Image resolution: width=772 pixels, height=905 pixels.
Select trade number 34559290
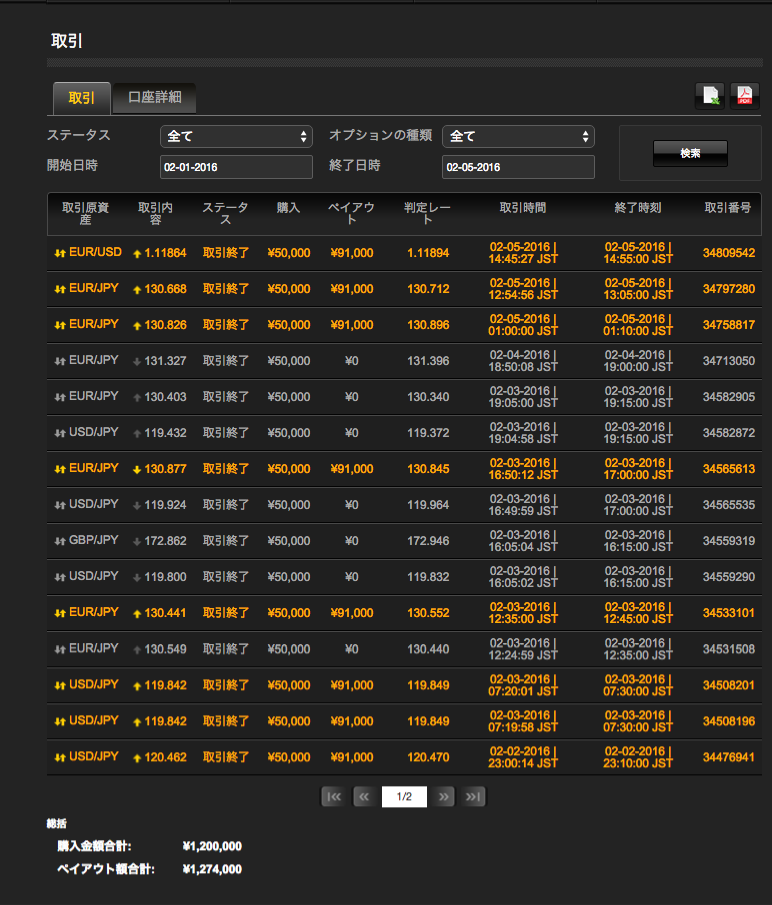(729, 577)
